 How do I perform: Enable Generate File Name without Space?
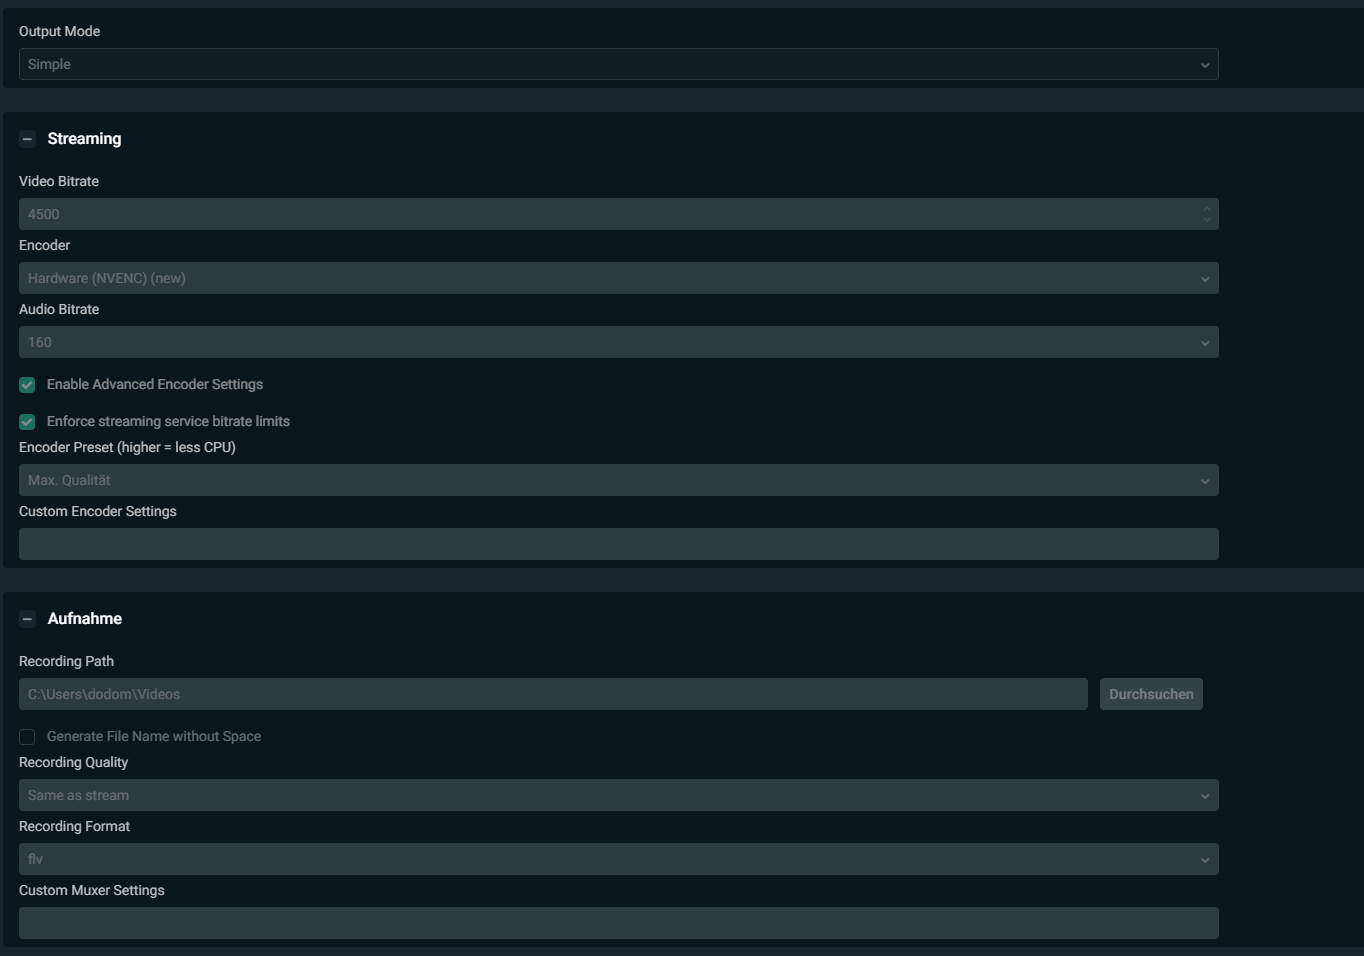27,737
